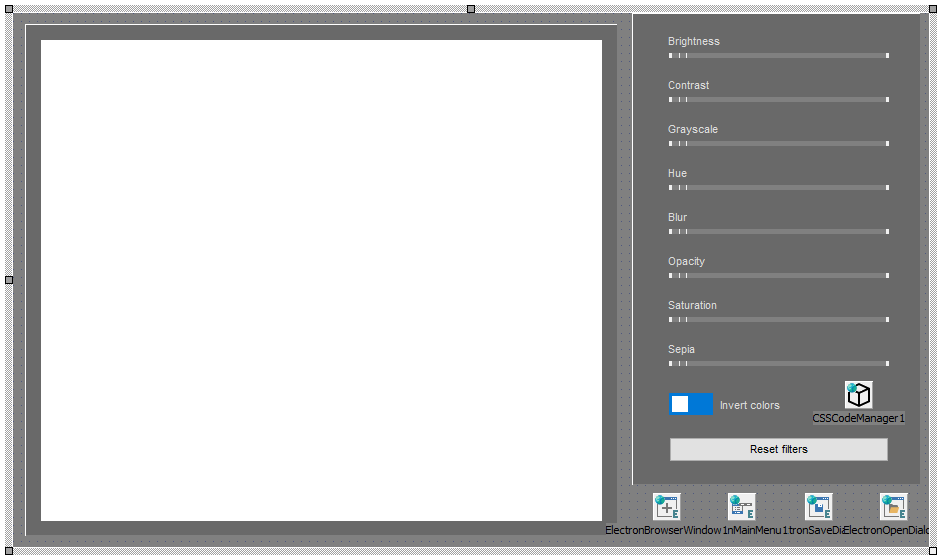
Task: Select the ElectronOpenDialog component icon
Action: click(x=894, y=507)
